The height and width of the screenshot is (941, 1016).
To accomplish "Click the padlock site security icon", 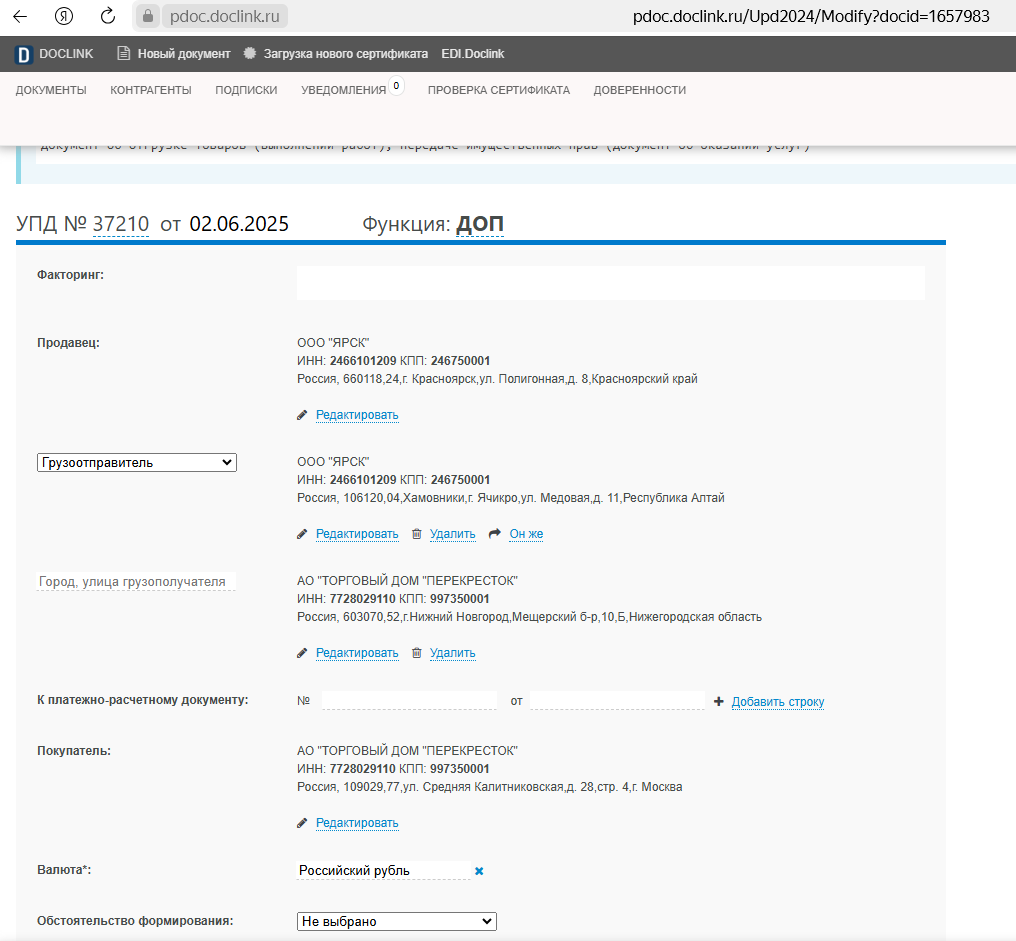I will [x=148, y=16].
